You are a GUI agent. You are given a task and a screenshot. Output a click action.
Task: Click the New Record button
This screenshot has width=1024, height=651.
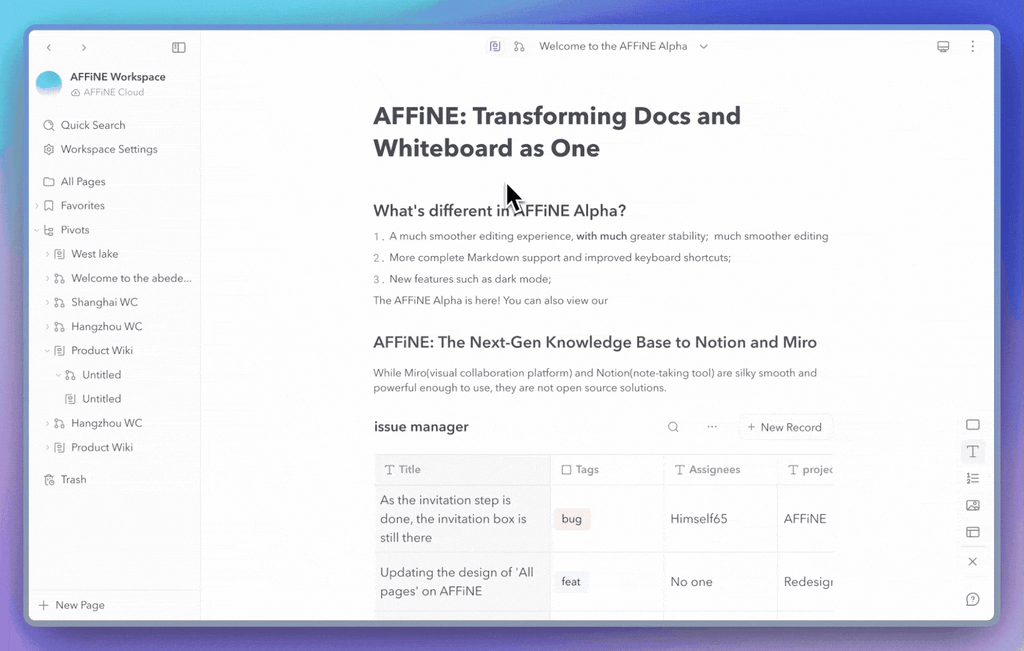point(784,427)
